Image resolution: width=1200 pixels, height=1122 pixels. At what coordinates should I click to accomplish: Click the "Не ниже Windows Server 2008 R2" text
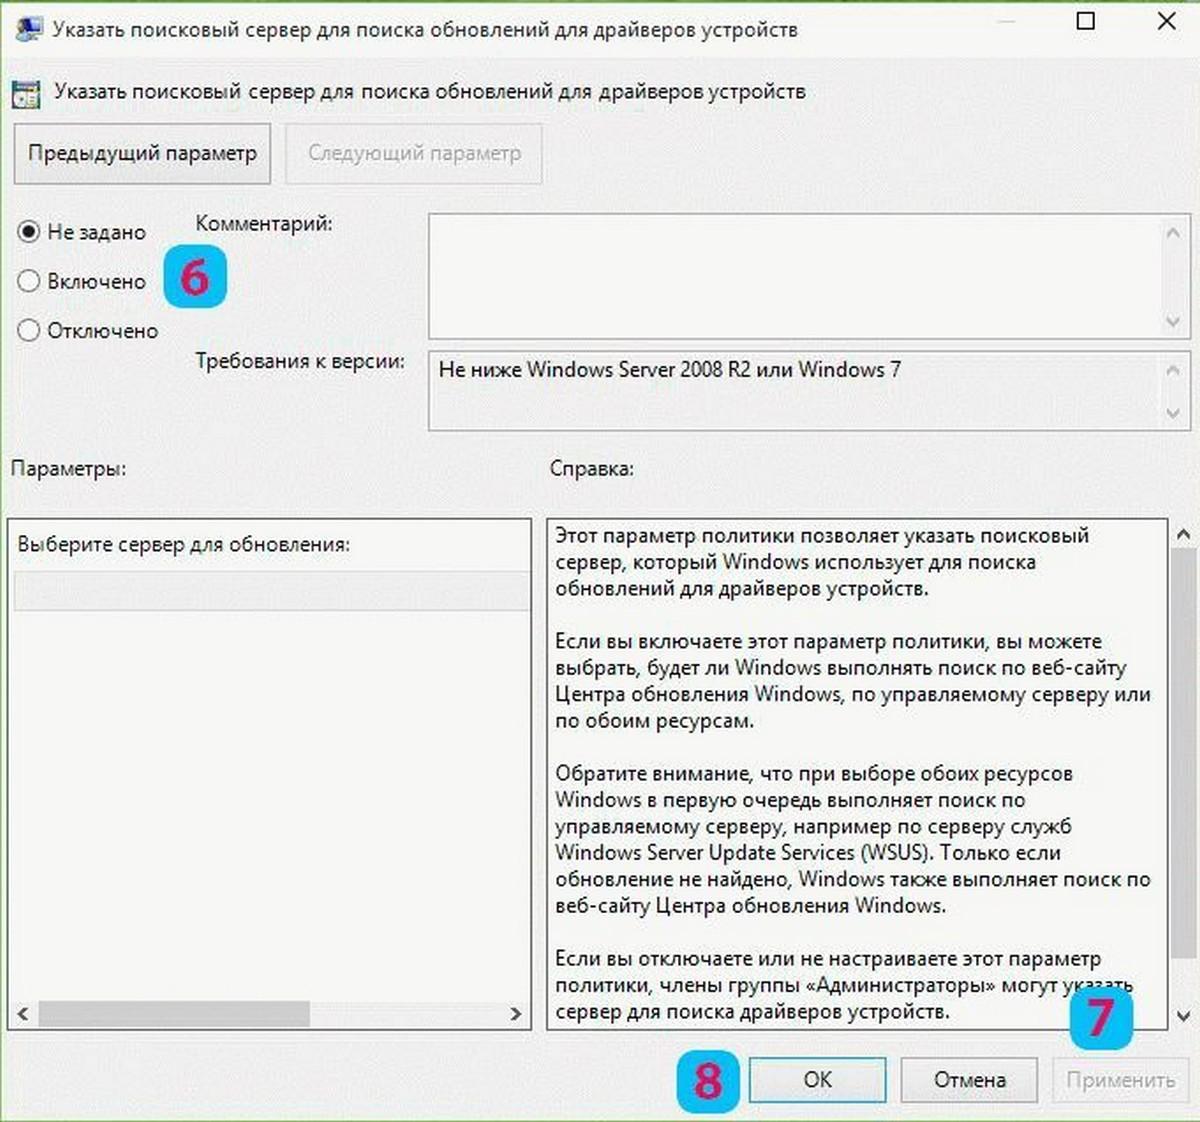pyautogui.click(x=594, y=370)
